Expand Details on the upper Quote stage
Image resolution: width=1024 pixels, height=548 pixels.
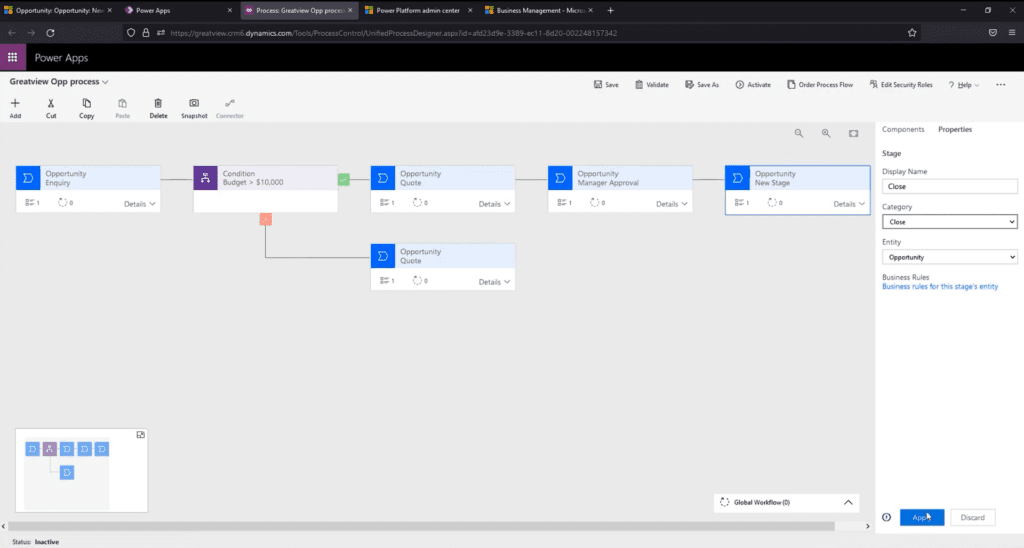pyautogui.click(x=494, y=204)
